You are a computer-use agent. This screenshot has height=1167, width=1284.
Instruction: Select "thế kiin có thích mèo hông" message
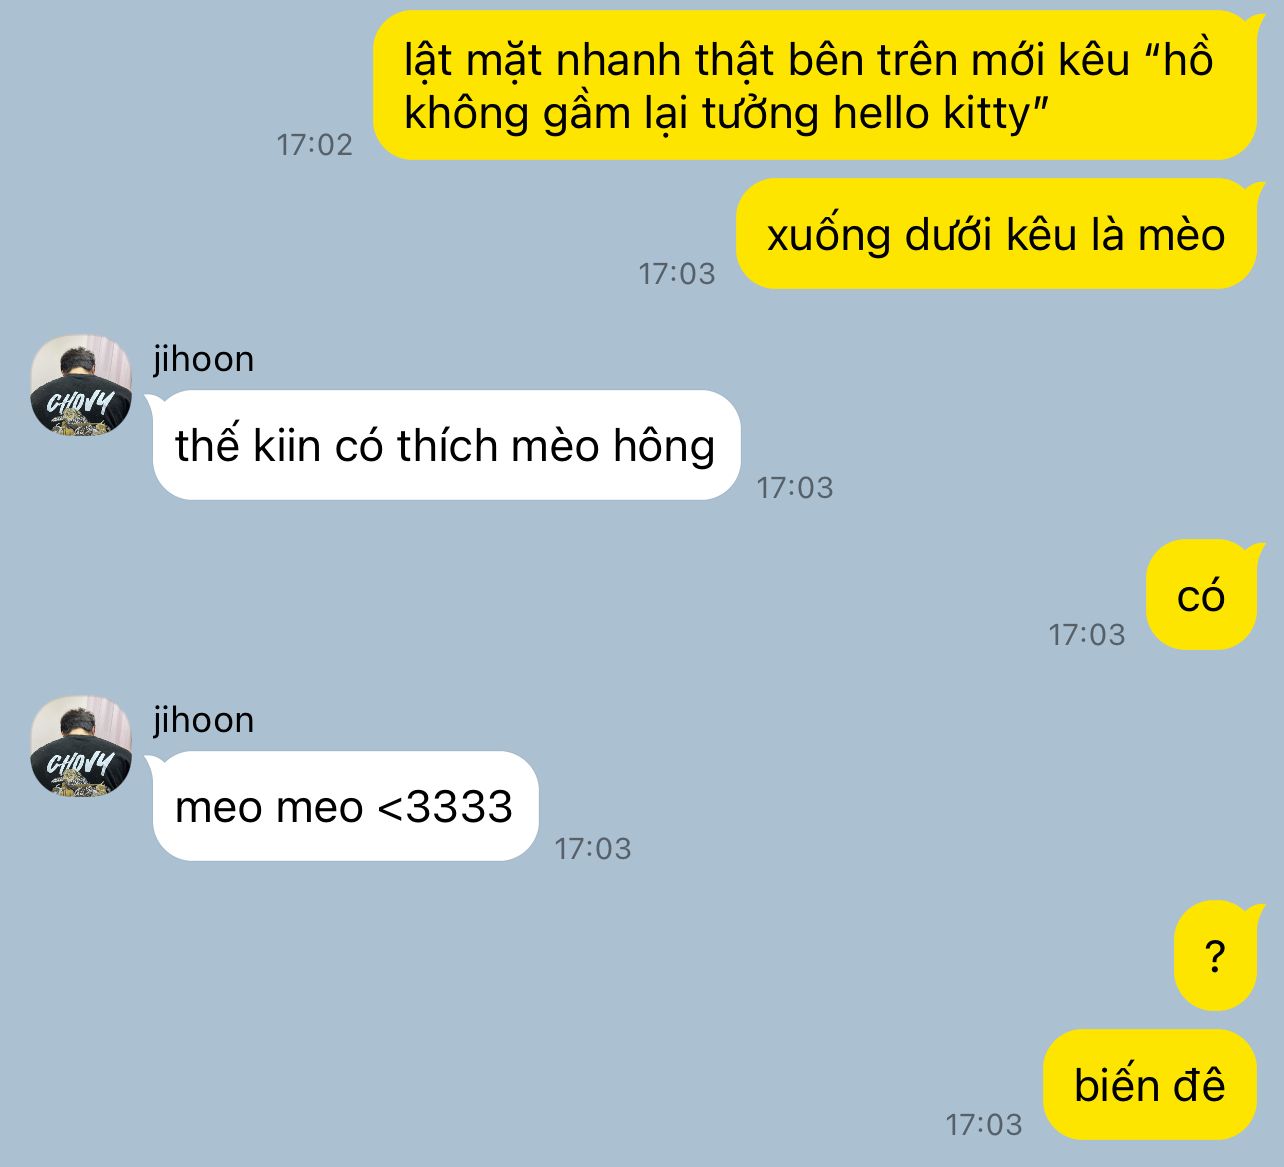446,445
